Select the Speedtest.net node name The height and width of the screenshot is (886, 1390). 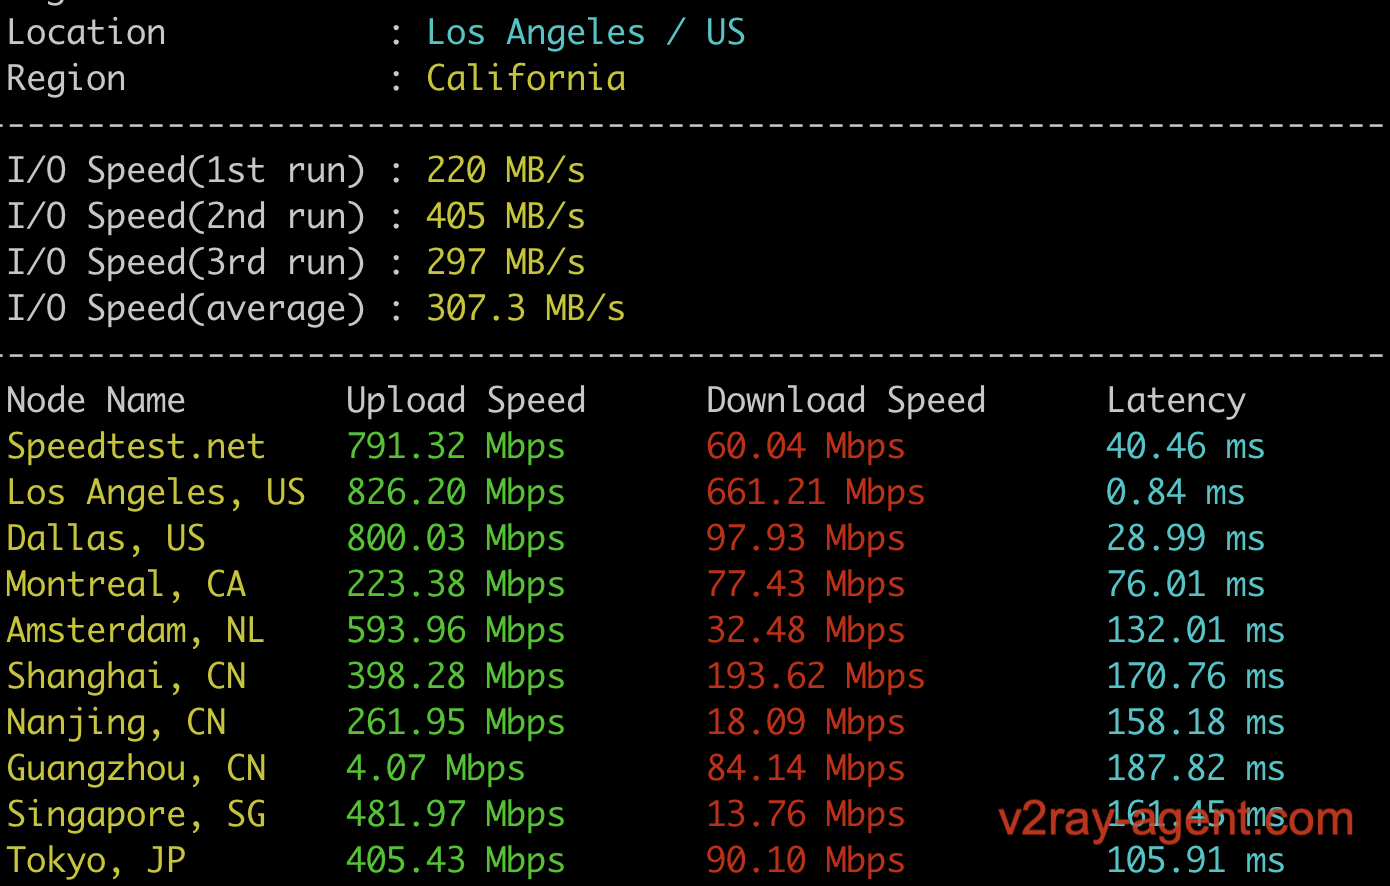(136, 447)
